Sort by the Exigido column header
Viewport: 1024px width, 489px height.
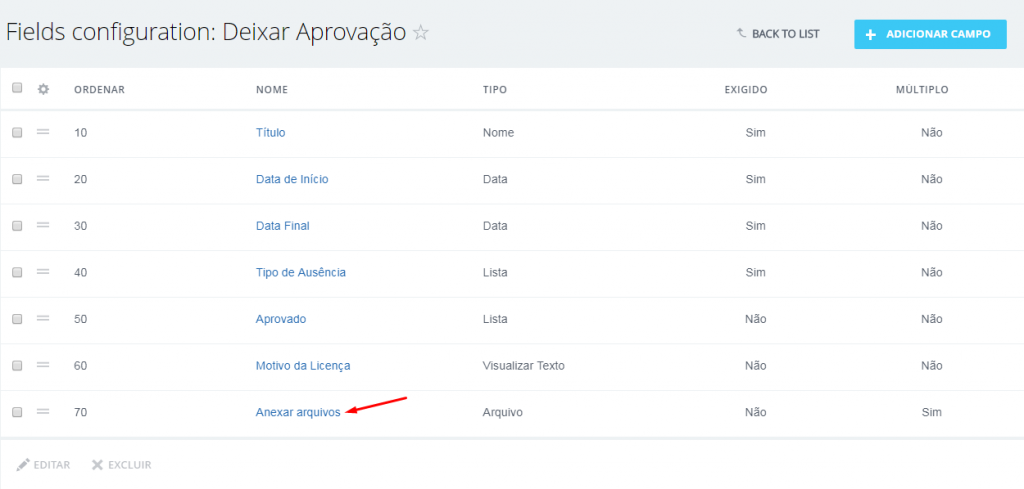pos(746,89)
